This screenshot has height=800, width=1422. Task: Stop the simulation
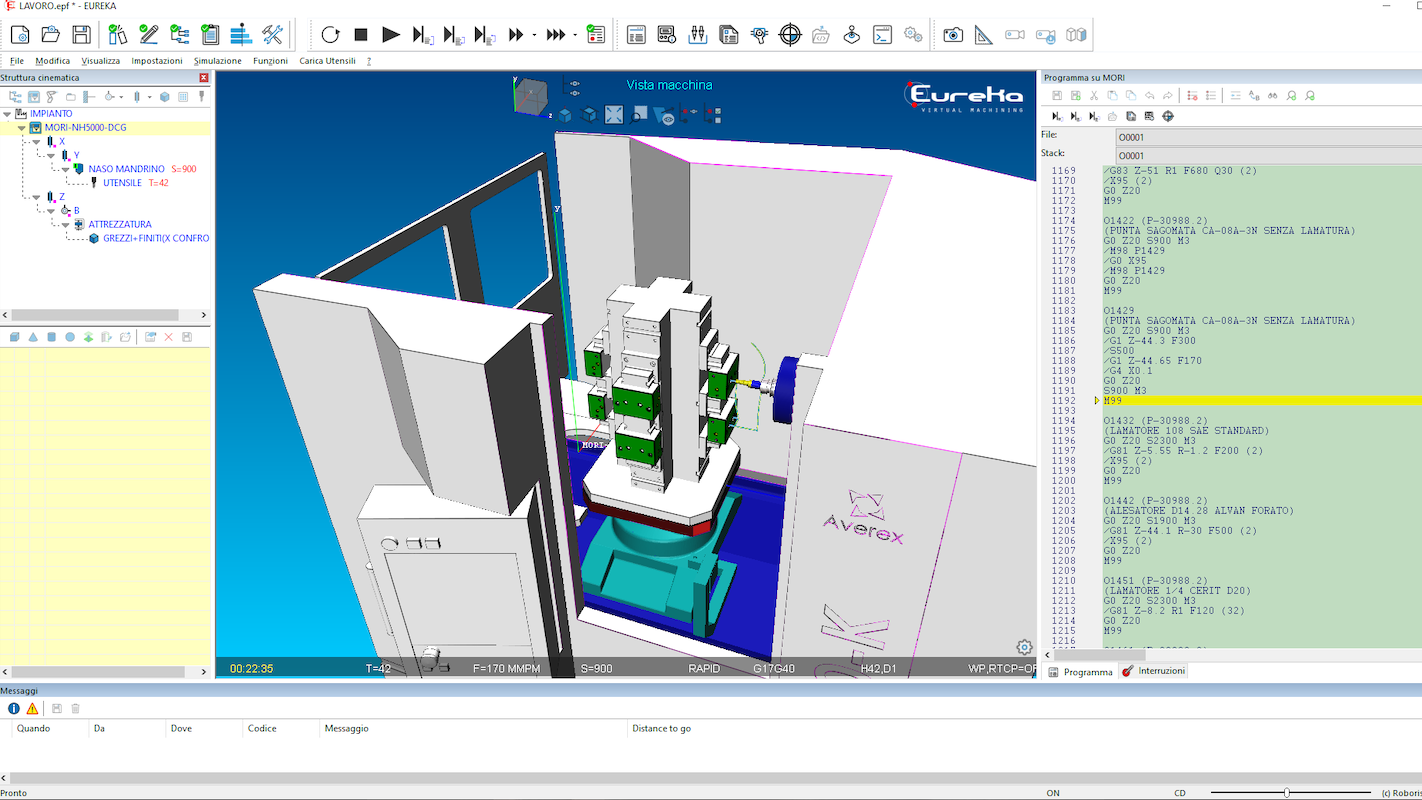[361, 35]
